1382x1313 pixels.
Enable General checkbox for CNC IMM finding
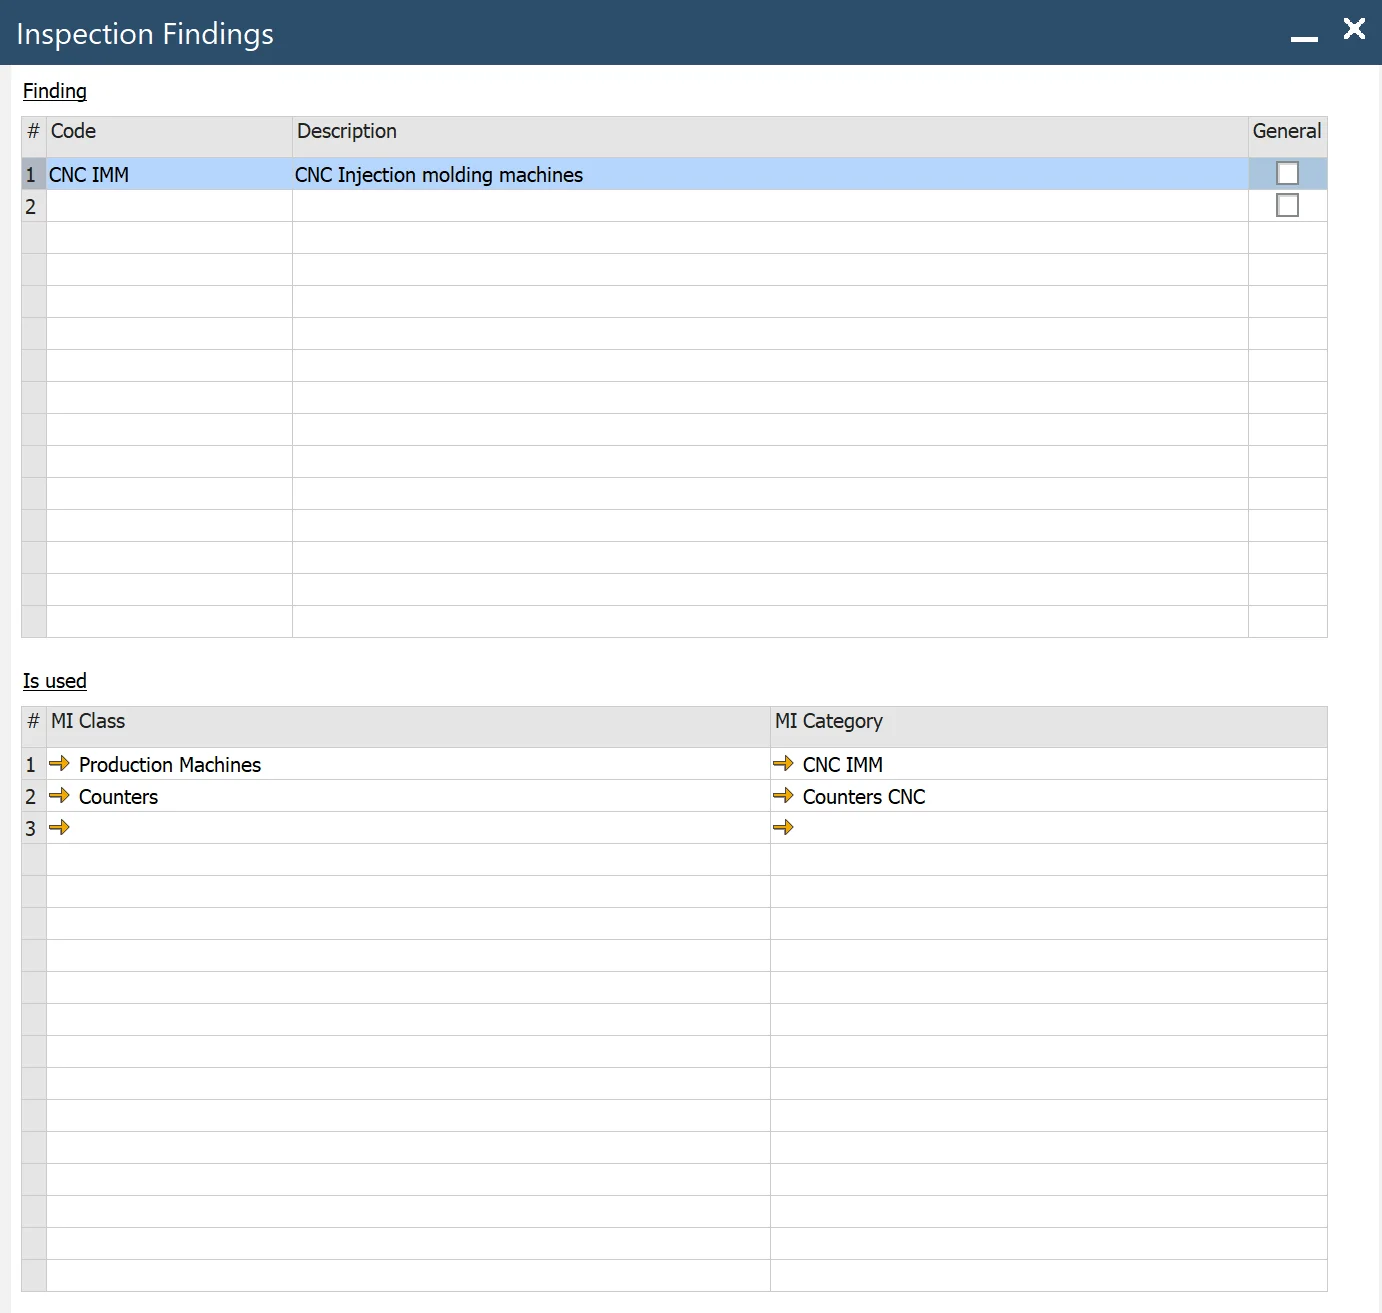(1287, 174)
